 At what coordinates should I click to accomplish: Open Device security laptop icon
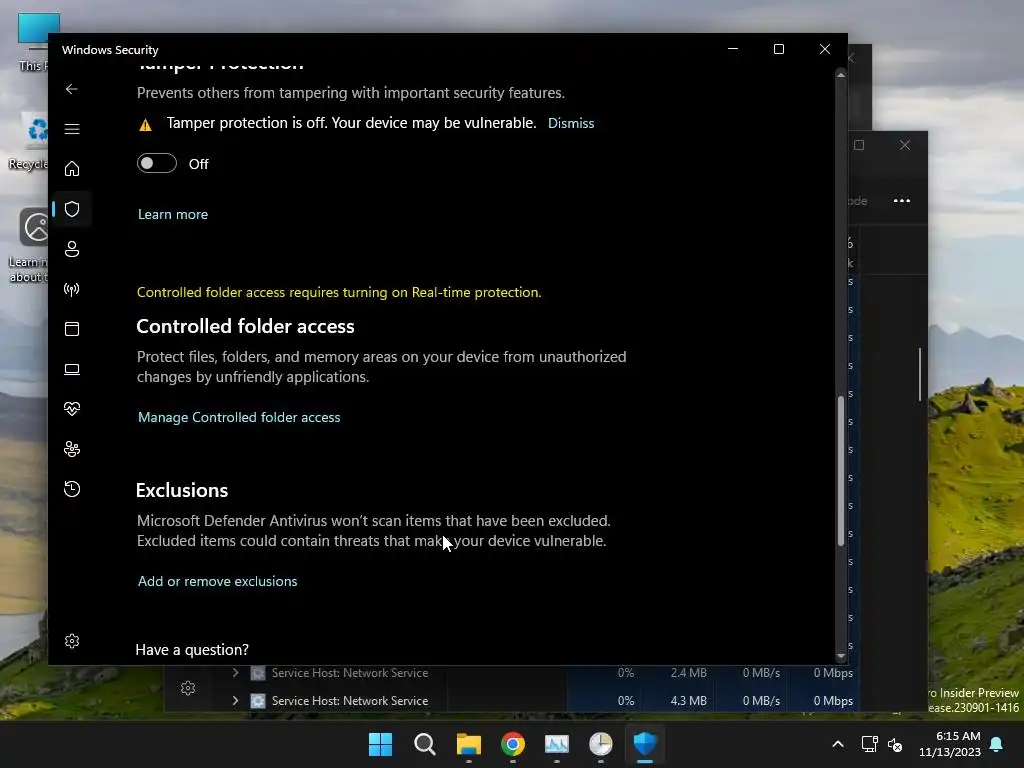click(72, 369)
